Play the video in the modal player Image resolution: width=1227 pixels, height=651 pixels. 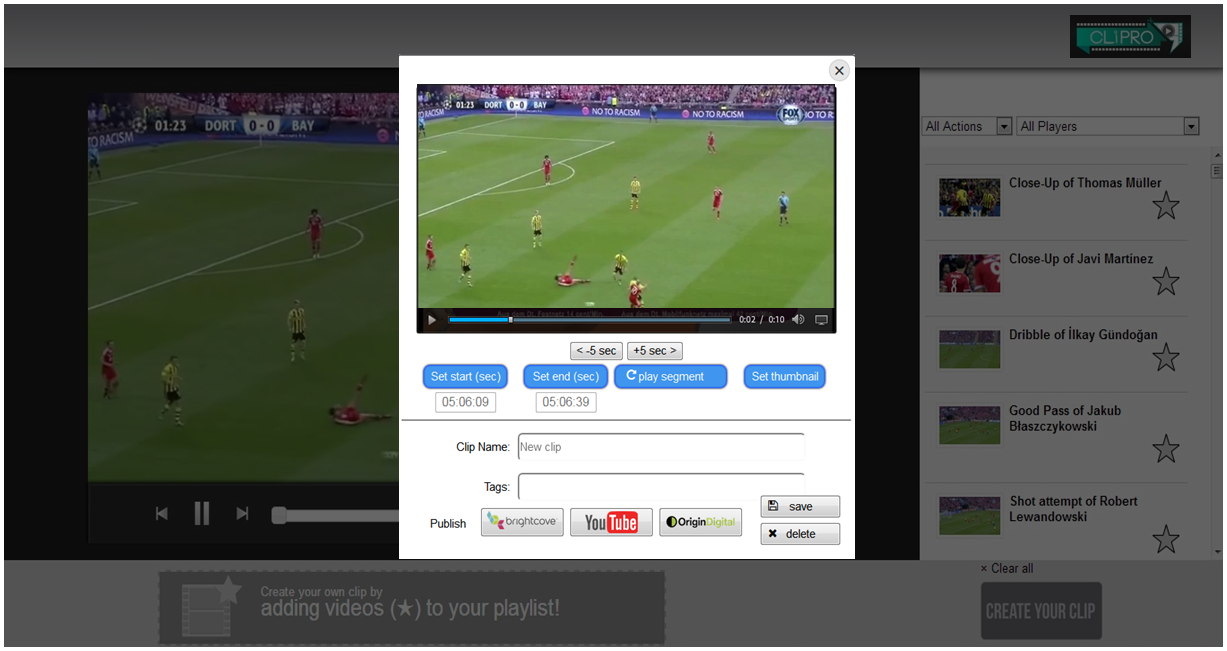point(432,320)
